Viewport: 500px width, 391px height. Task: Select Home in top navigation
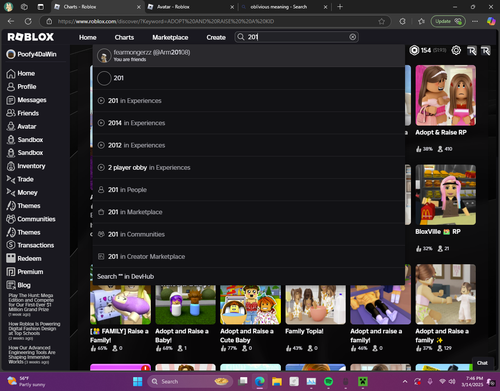[88, 37]
